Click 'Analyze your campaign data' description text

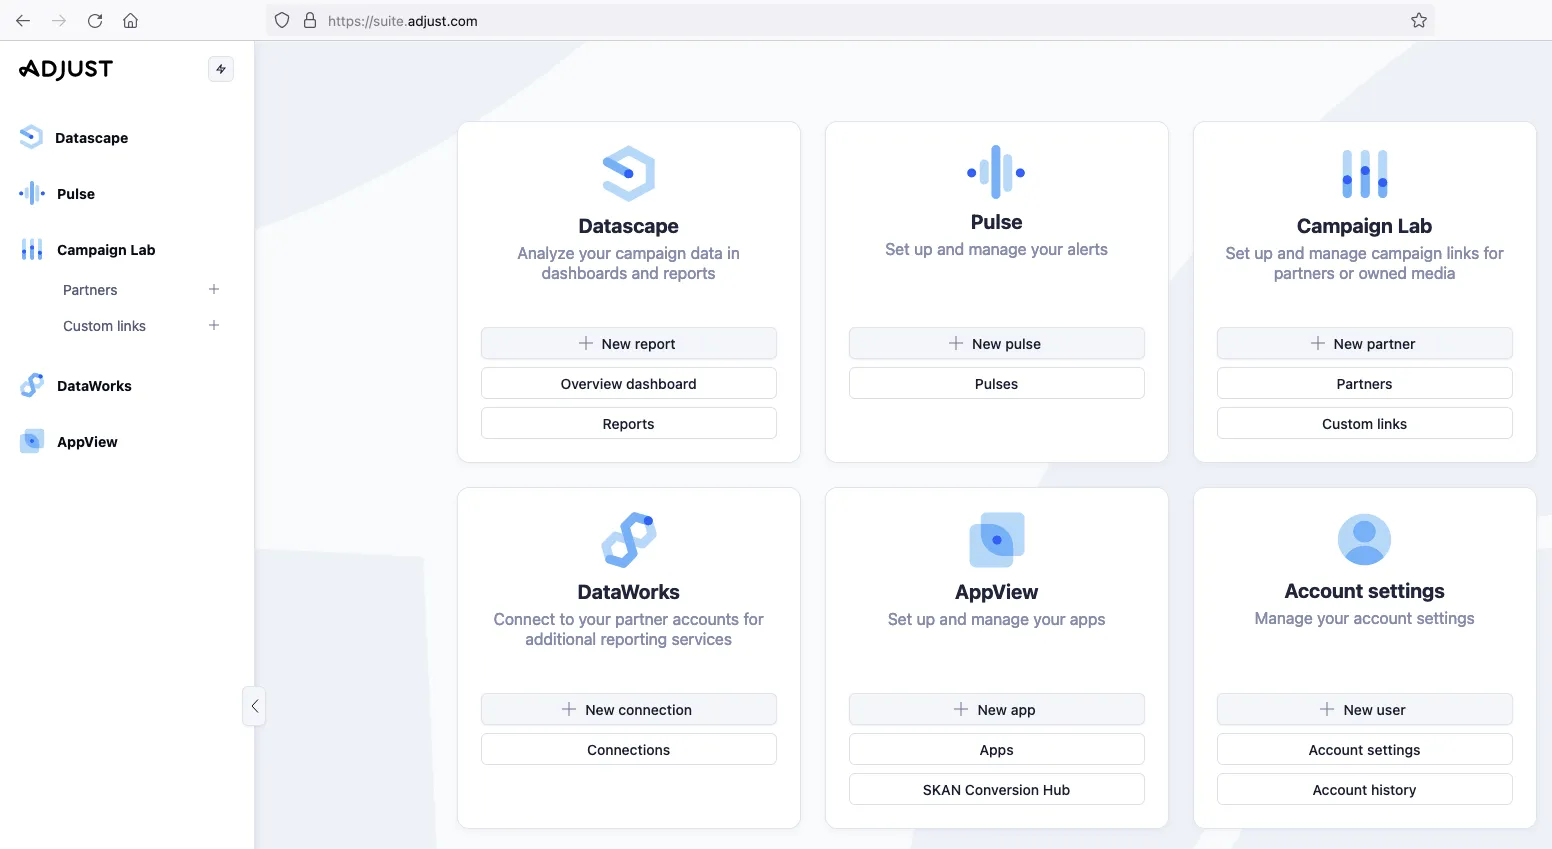point(628,263)
